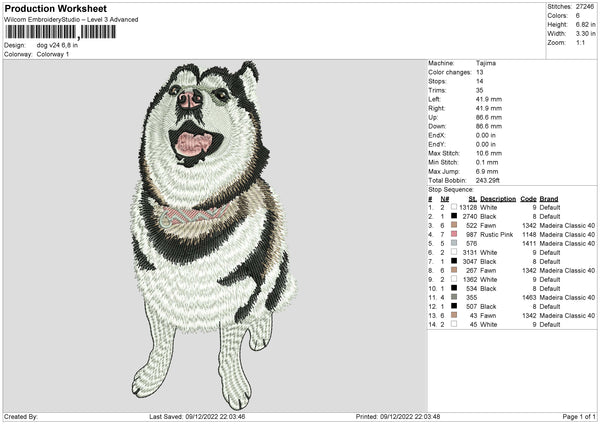Screen dimensions: 600x424
Task: Click the 'Left:' 41.9 mm value
Action: 489,99
